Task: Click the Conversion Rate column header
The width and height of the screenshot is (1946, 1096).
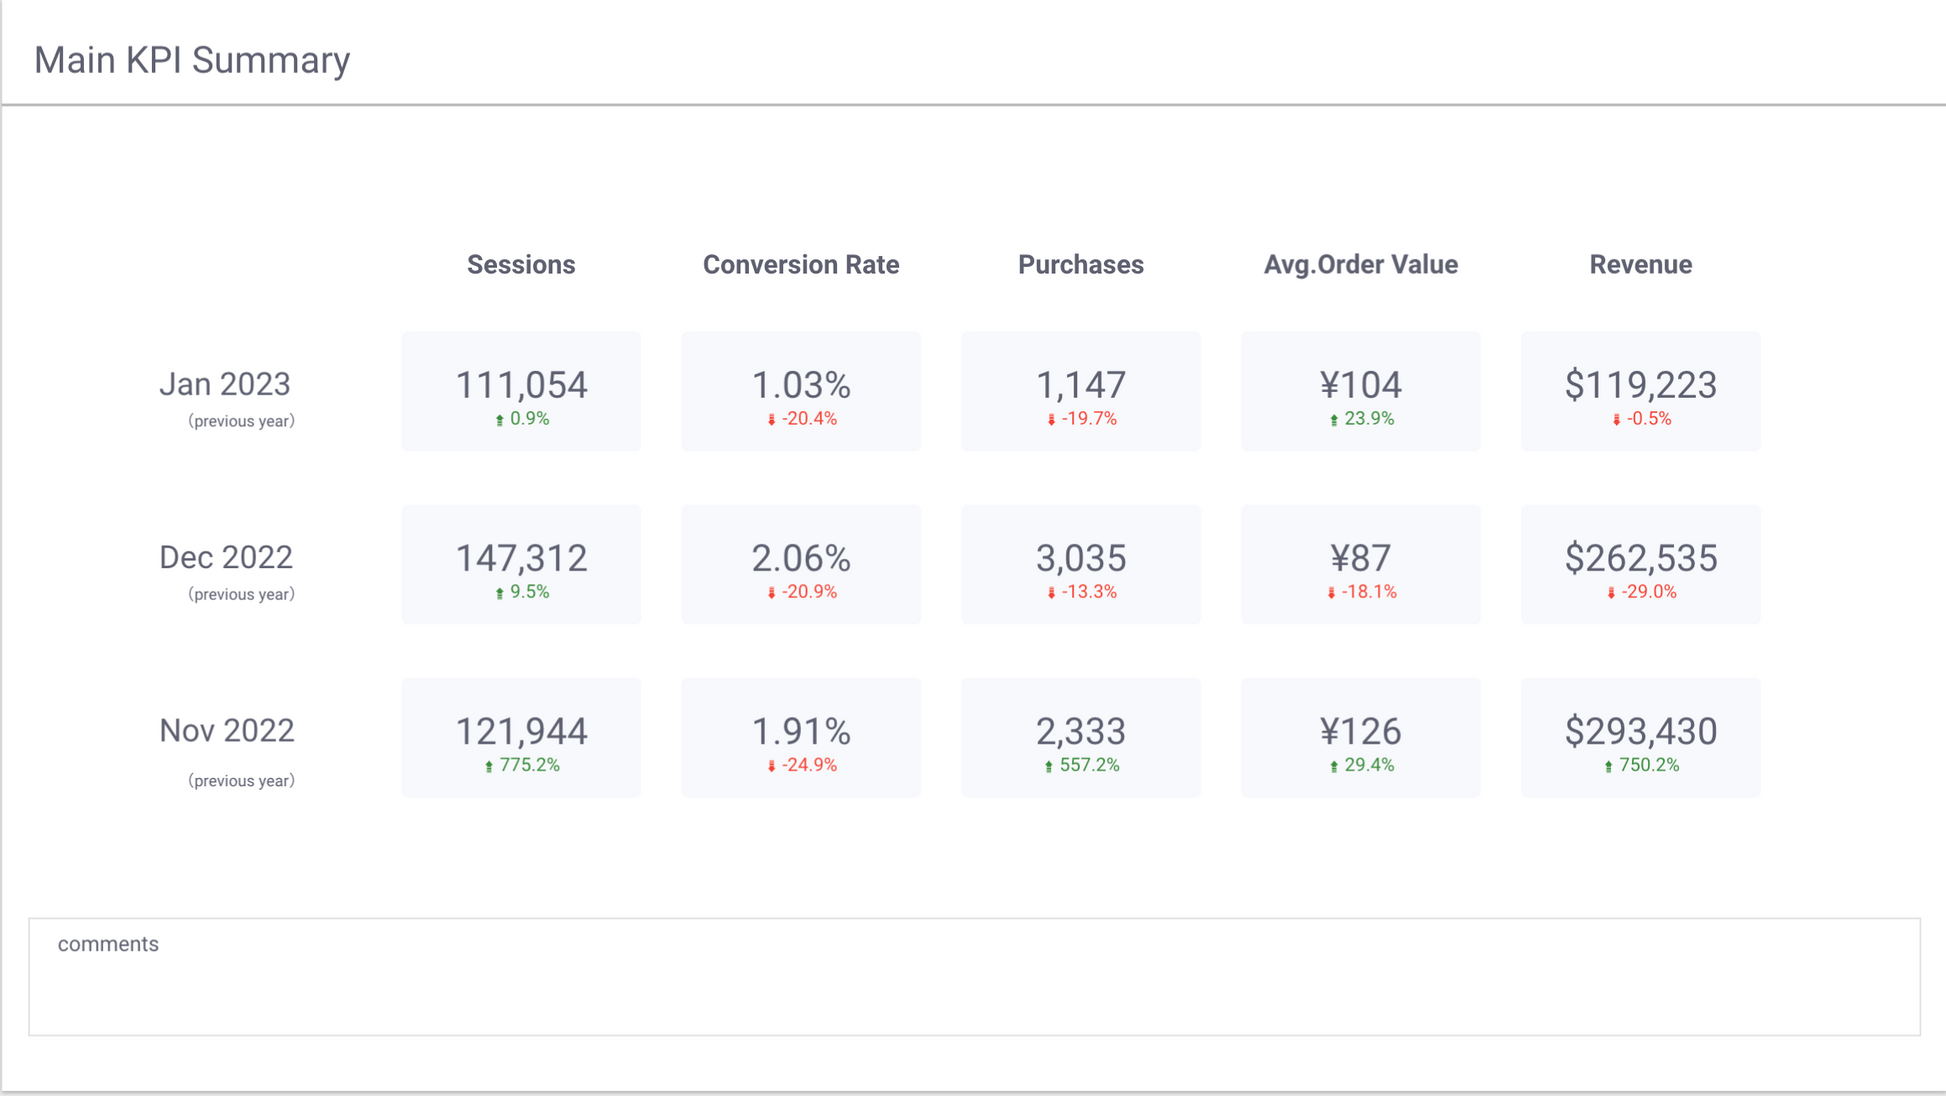Action: pos(800,265)
